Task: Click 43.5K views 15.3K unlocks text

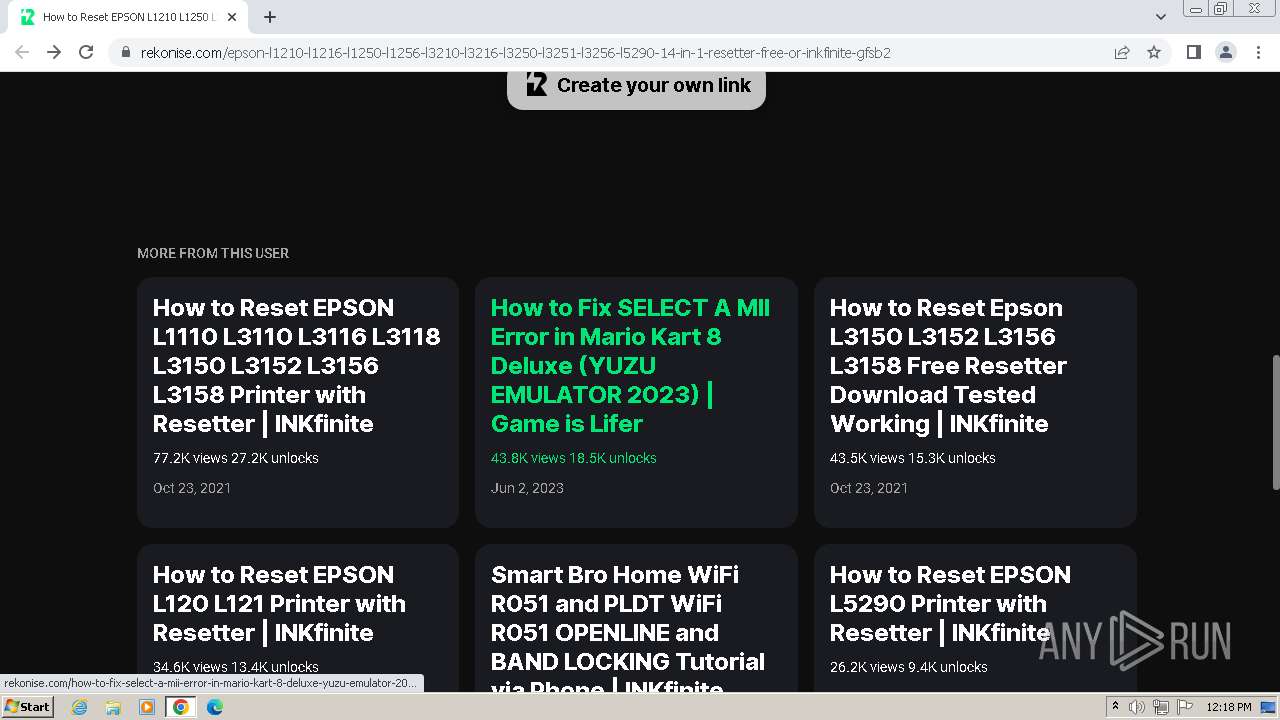Action: tap(913, 458)
